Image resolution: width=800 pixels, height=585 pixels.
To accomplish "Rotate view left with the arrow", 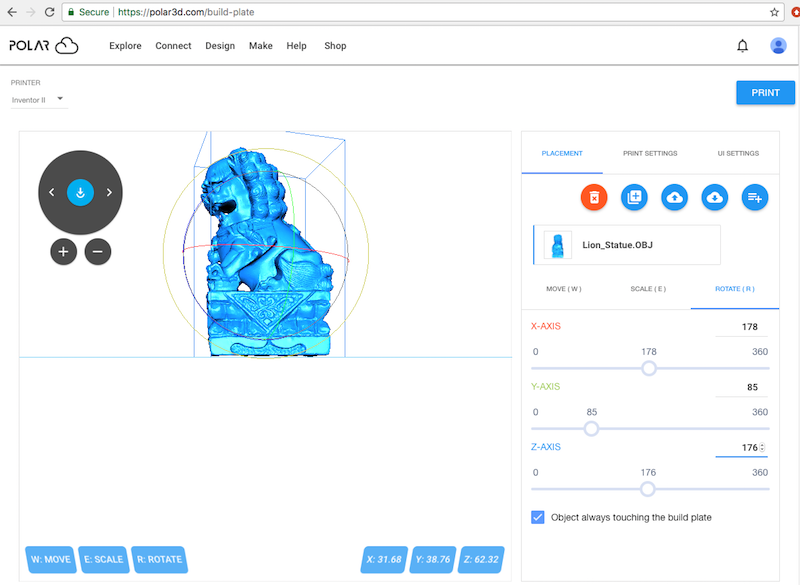I will point(52,192).
